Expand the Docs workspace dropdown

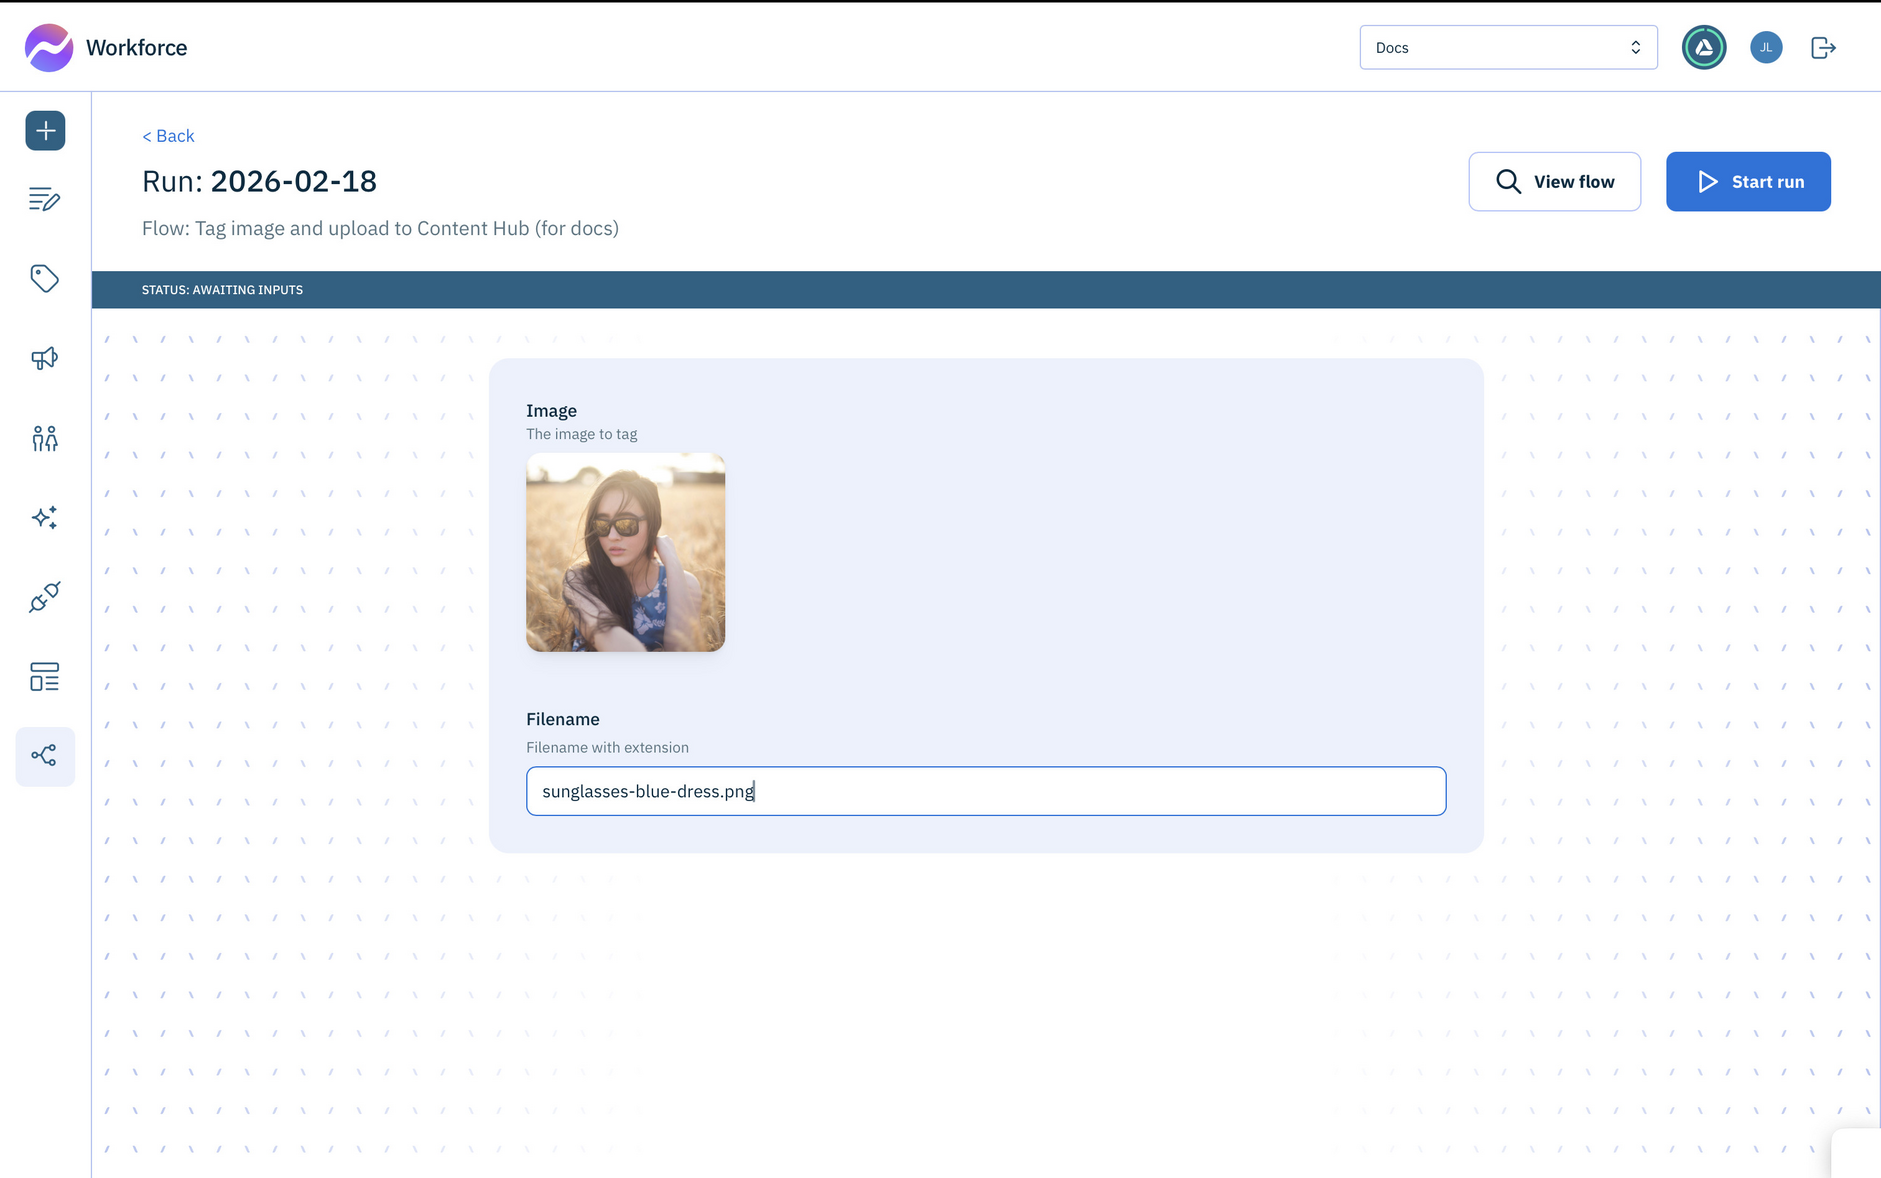(x=1508, y=48)
